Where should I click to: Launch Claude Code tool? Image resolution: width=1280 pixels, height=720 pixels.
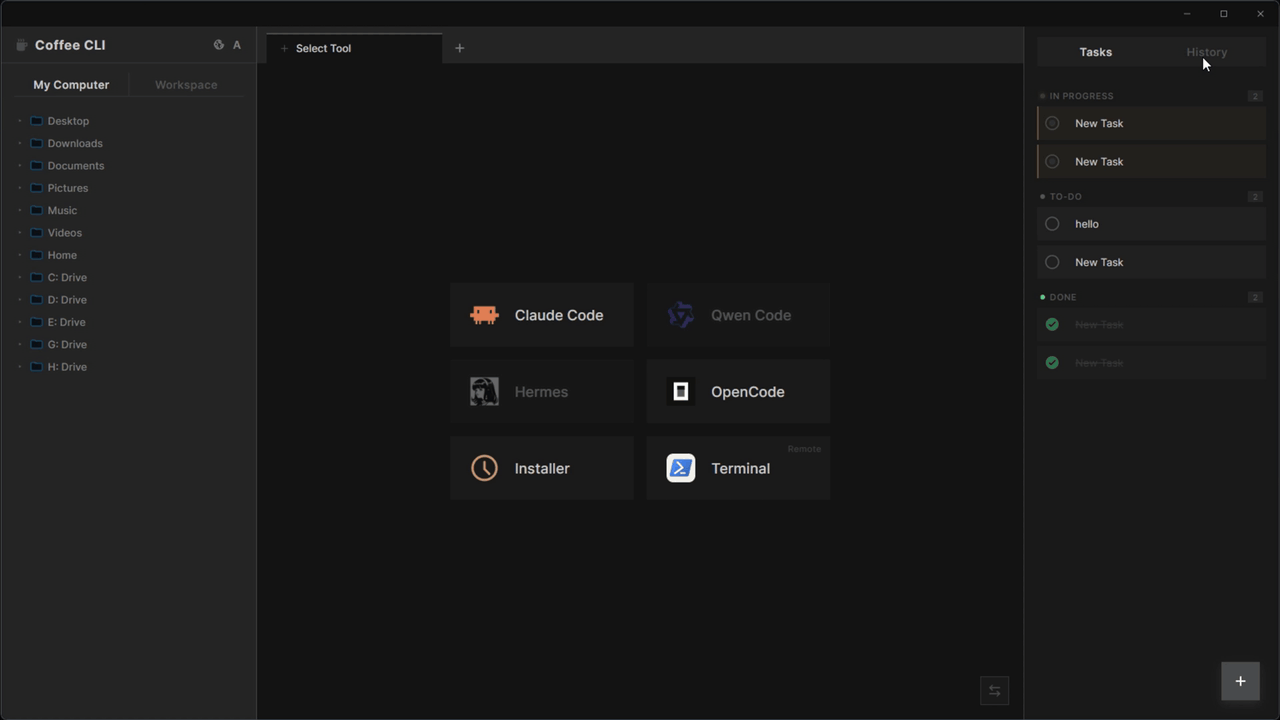click(542, 315)
